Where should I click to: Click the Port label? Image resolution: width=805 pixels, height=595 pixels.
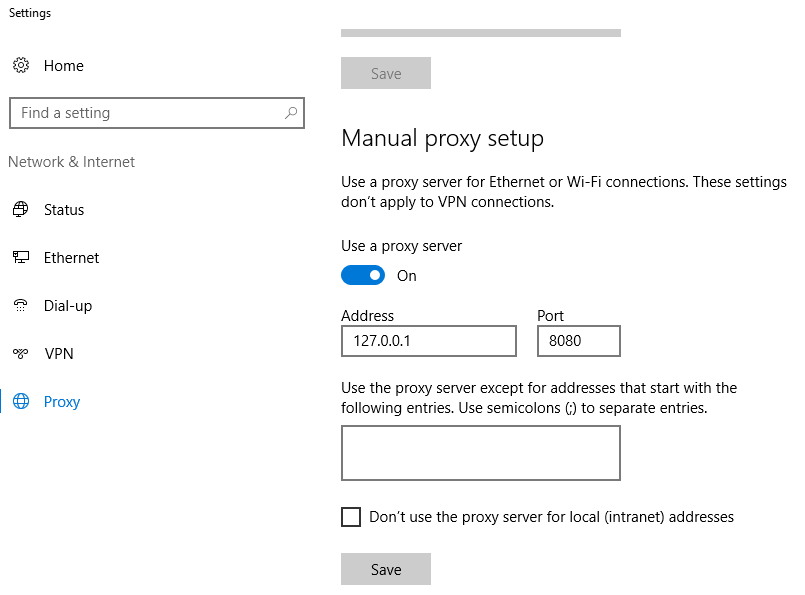(550, 315)
